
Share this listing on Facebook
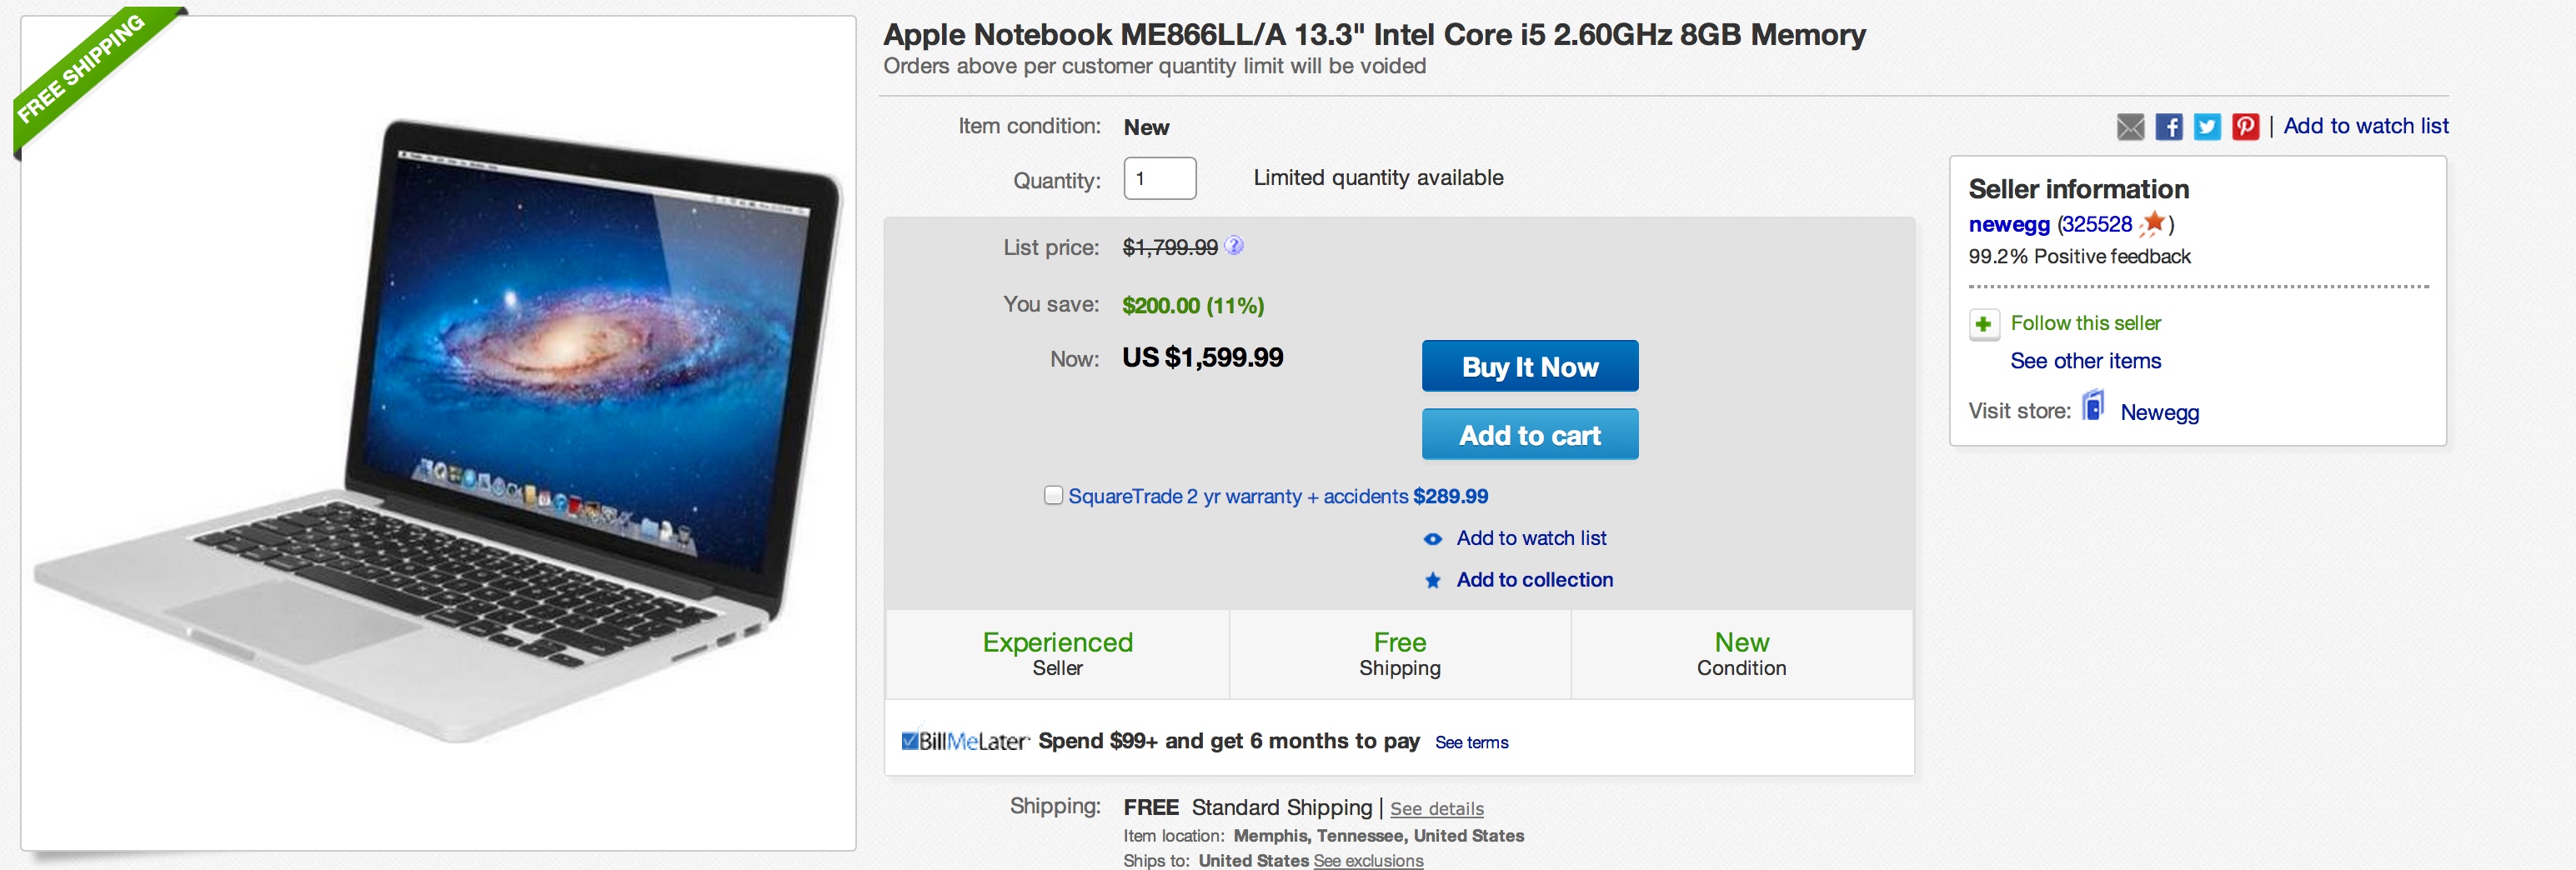(x=2168, y=128)
